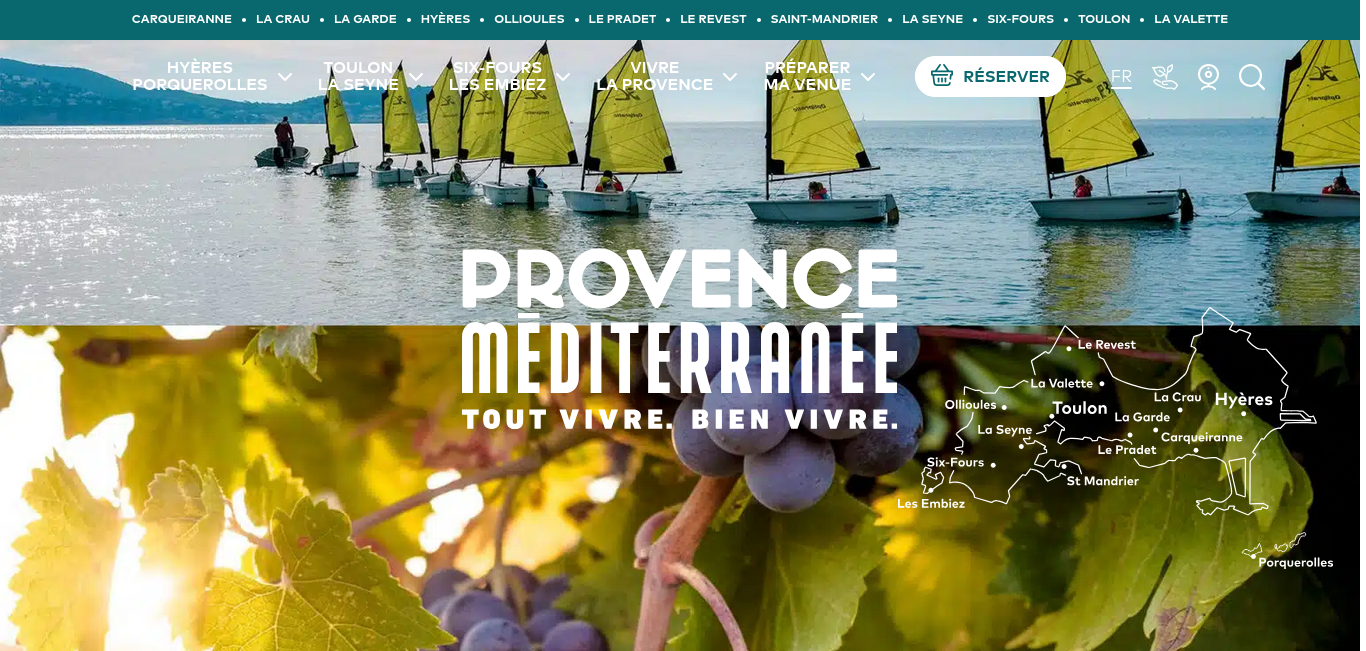
Task: Open the eco plant-in-hand icon
Action: pos(1165,77)
